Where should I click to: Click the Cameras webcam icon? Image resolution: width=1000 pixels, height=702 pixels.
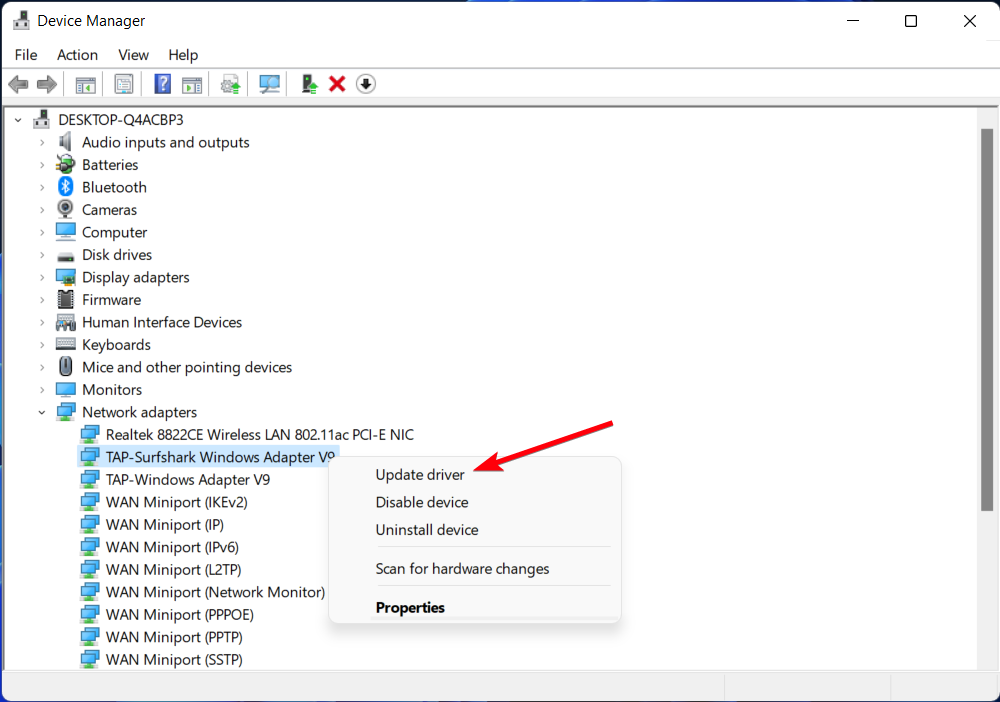tap(65, 209)
